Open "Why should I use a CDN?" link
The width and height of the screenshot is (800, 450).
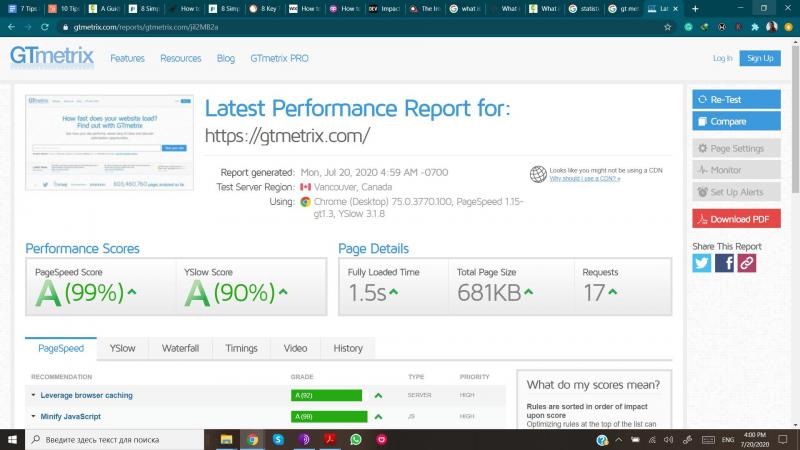point(585,179)
